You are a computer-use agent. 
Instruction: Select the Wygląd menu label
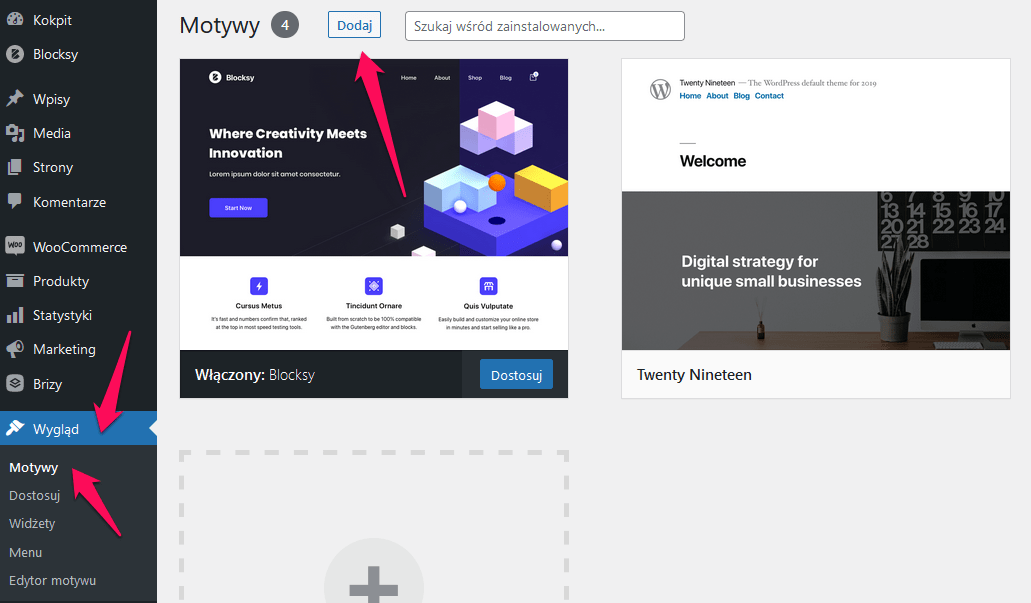coord(56,429)
